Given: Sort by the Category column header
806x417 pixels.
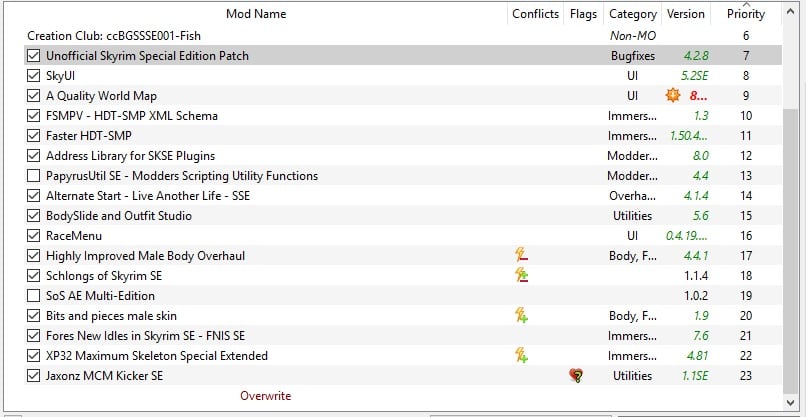Looking at the screenshot, I should [x=633, y=14].
